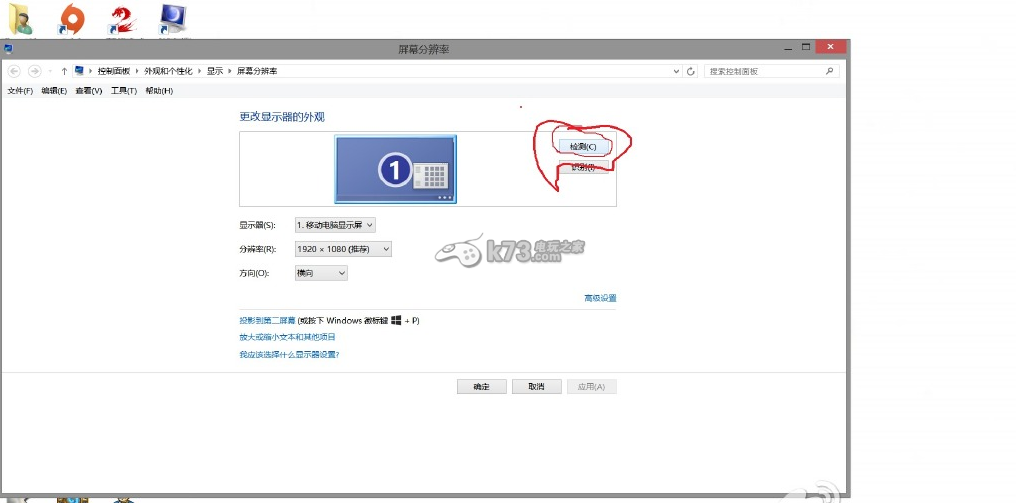Viewport: 1016px width, 503px height.
Task: Click the Up one level arrow
Action: point(64,71)
